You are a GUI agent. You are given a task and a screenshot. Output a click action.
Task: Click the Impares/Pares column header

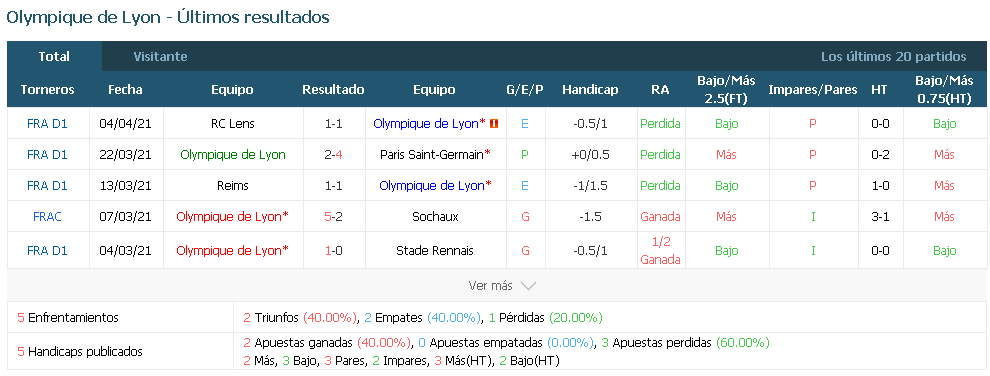pyautogui.click(x=813, y=90)
